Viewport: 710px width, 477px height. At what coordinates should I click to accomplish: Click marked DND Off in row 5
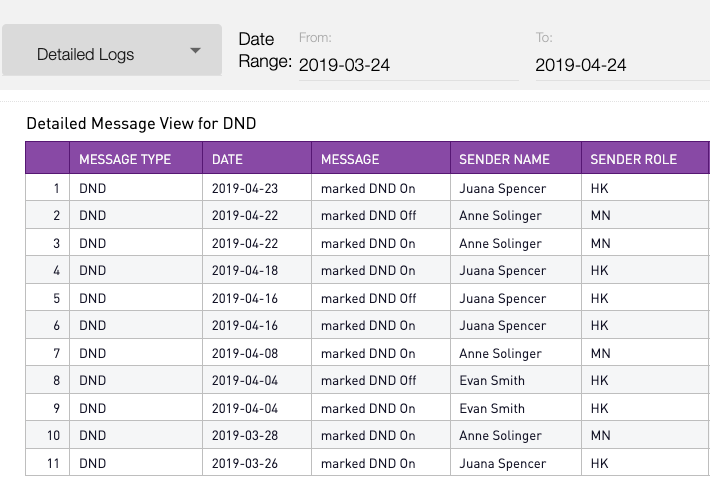coord(368,298)
